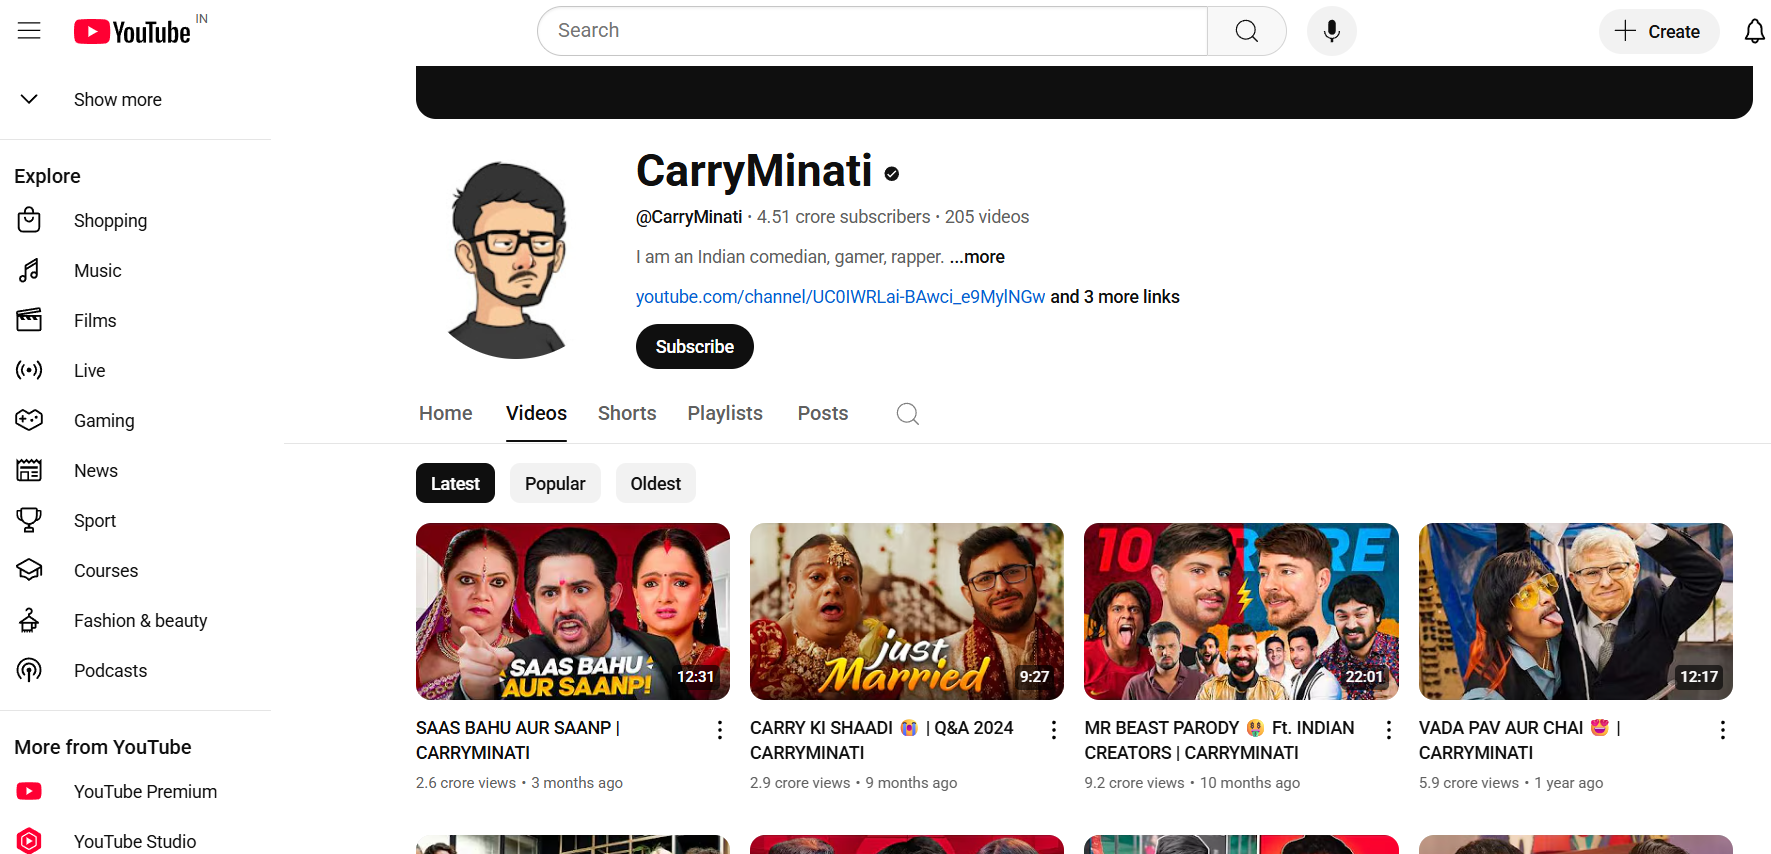This screenshot has height=854, width=1771.
Task: Open YouTube Premium
Action: tap(136, 791)
